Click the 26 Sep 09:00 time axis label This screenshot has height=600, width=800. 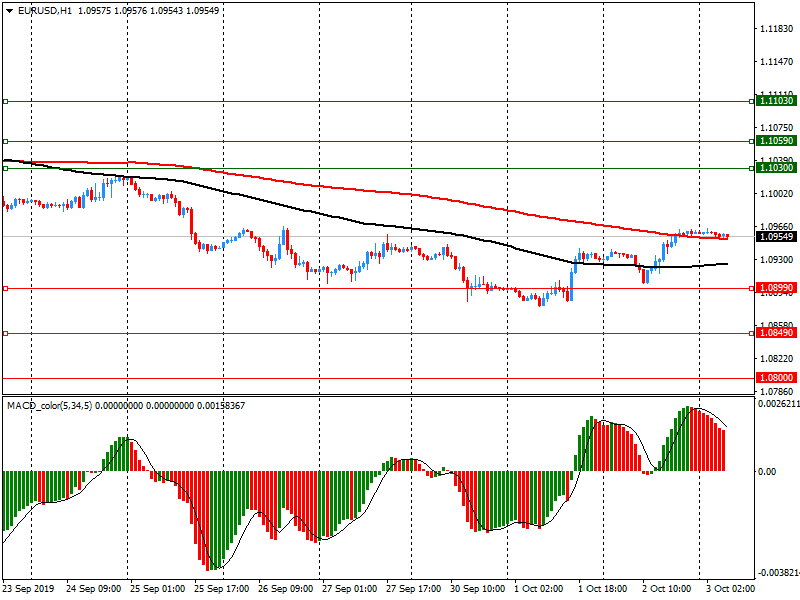tap(286, 588)
